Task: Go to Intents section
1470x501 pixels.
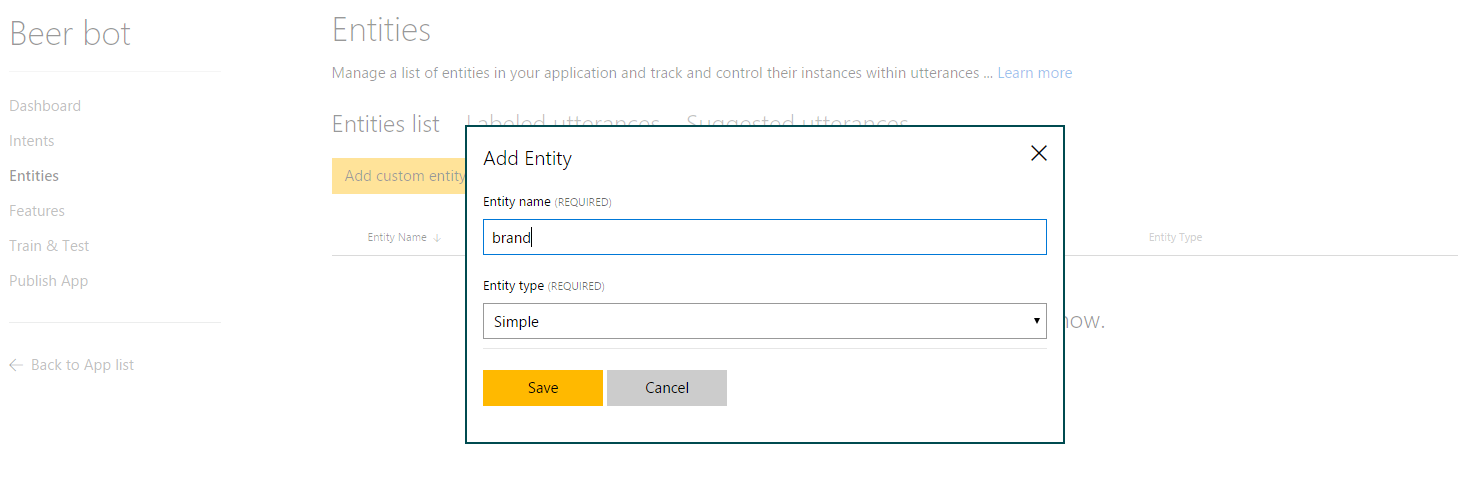Action: 32,141
